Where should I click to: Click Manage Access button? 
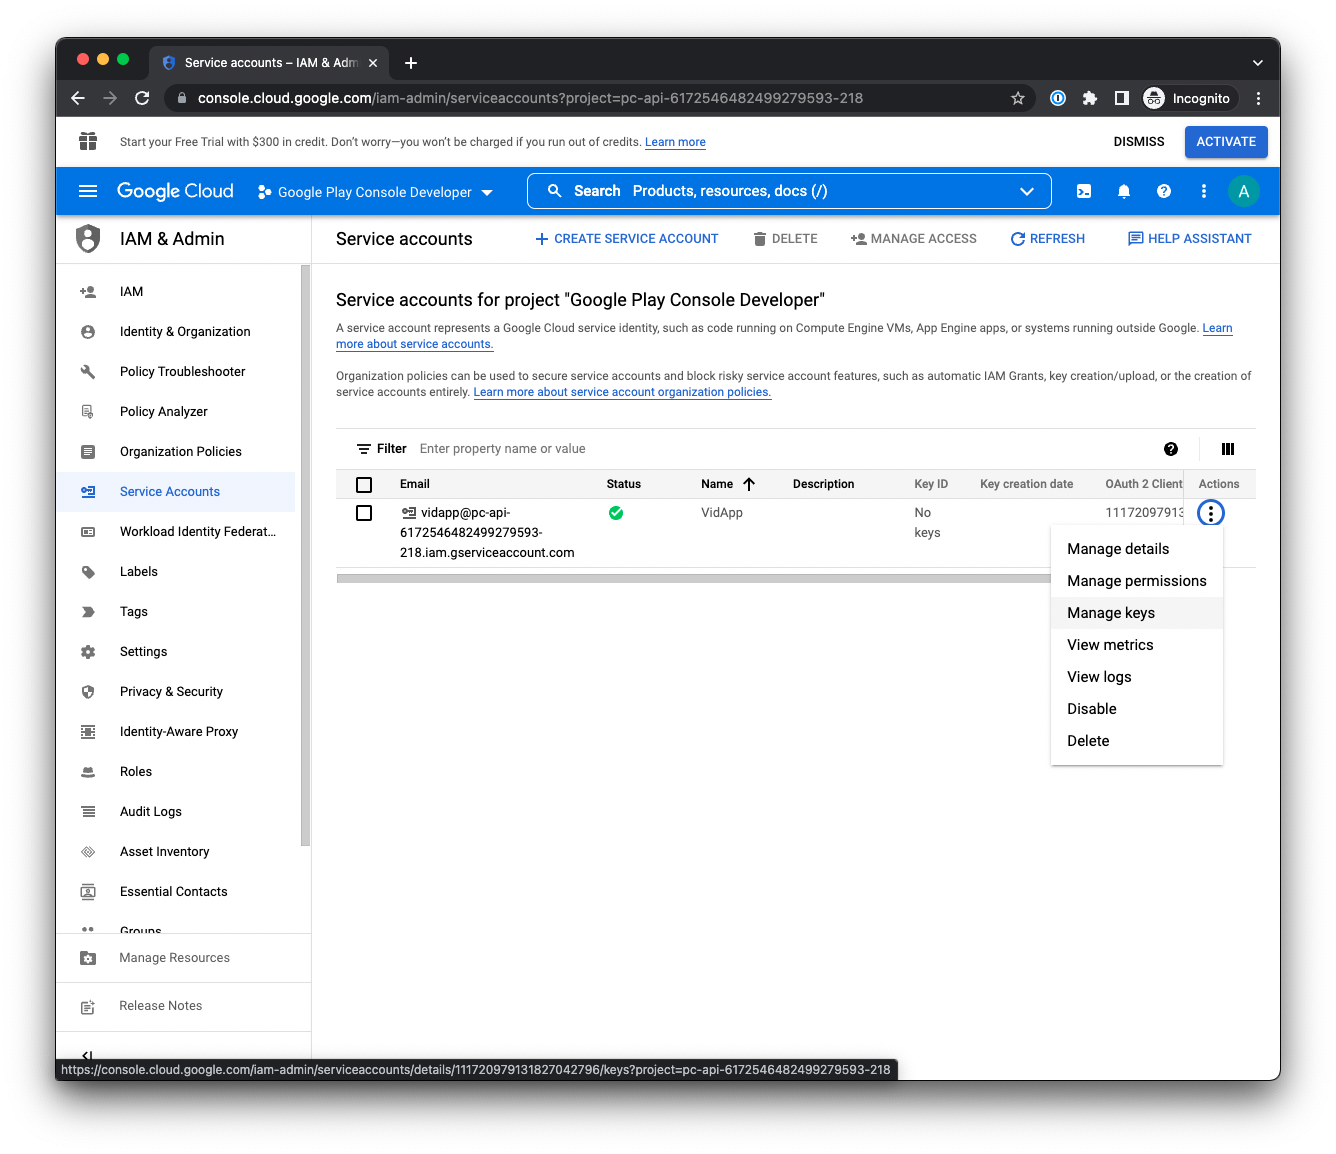(914, 239)
